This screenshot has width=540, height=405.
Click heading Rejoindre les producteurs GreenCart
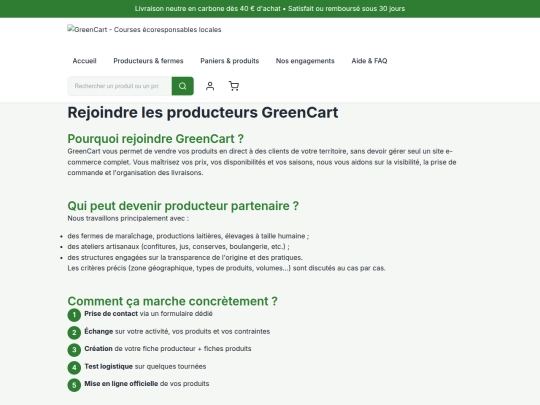tap(203, 113)
